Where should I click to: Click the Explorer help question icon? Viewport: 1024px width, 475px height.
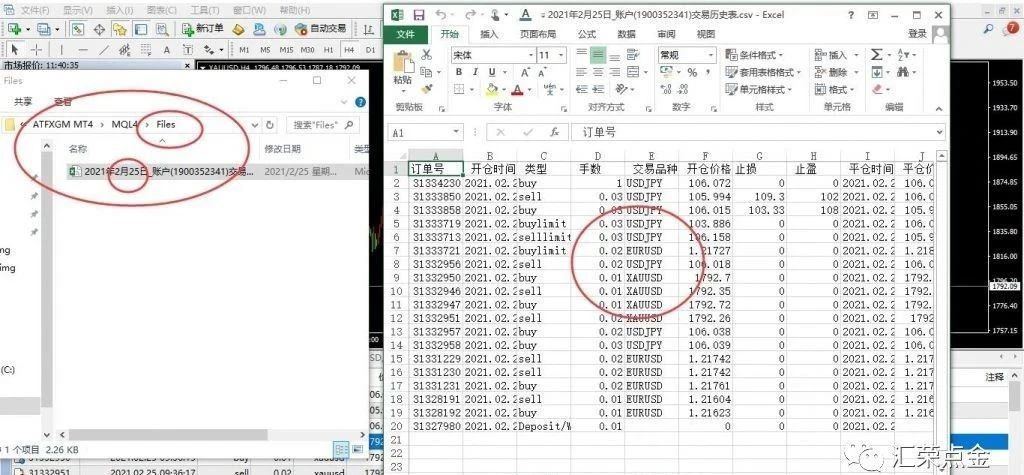pyautogui.click(x=360, y=102)
